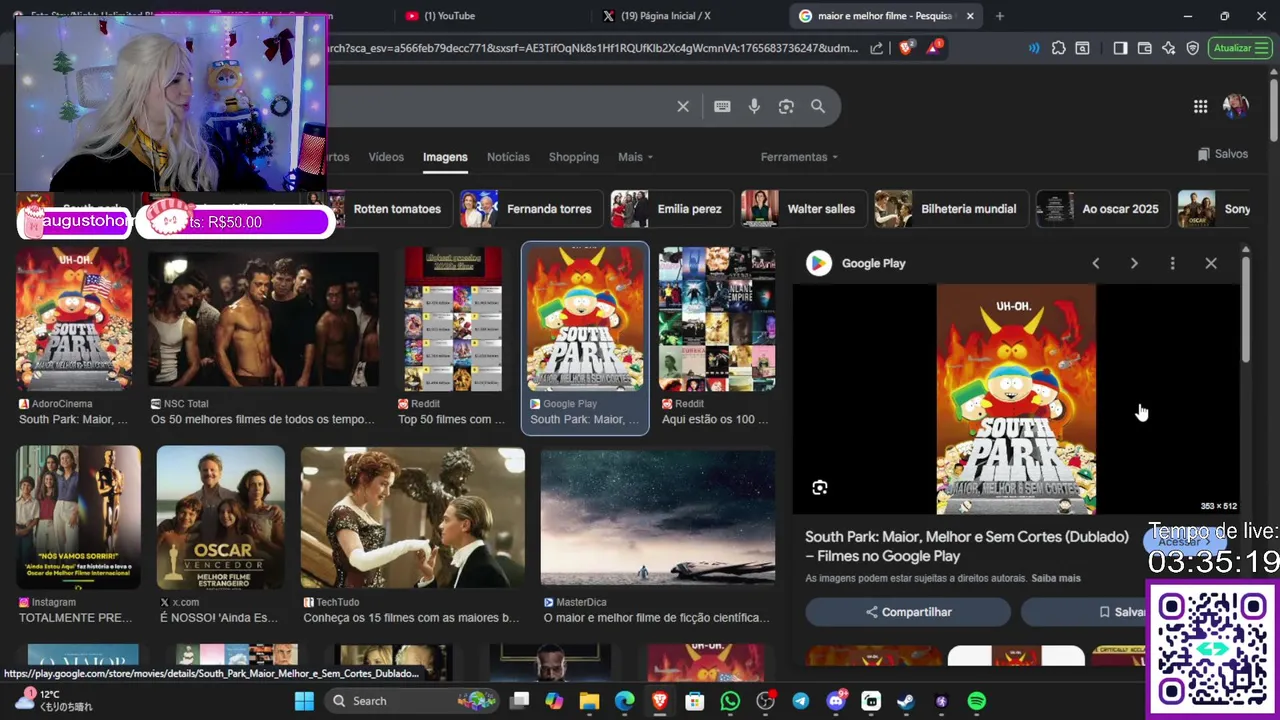Toggle the browser sidebar panel icon
Screen dimensions: 1280x720
coord(1120,48)
